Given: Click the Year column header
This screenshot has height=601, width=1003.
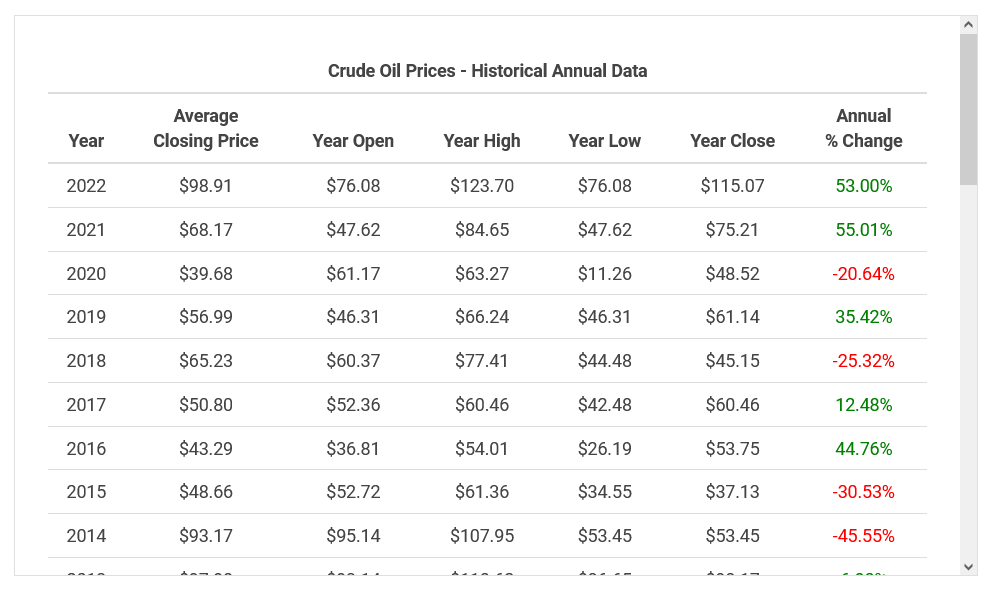Looking at the screenshot, I should pyautogui.click(x=86, y=141).
